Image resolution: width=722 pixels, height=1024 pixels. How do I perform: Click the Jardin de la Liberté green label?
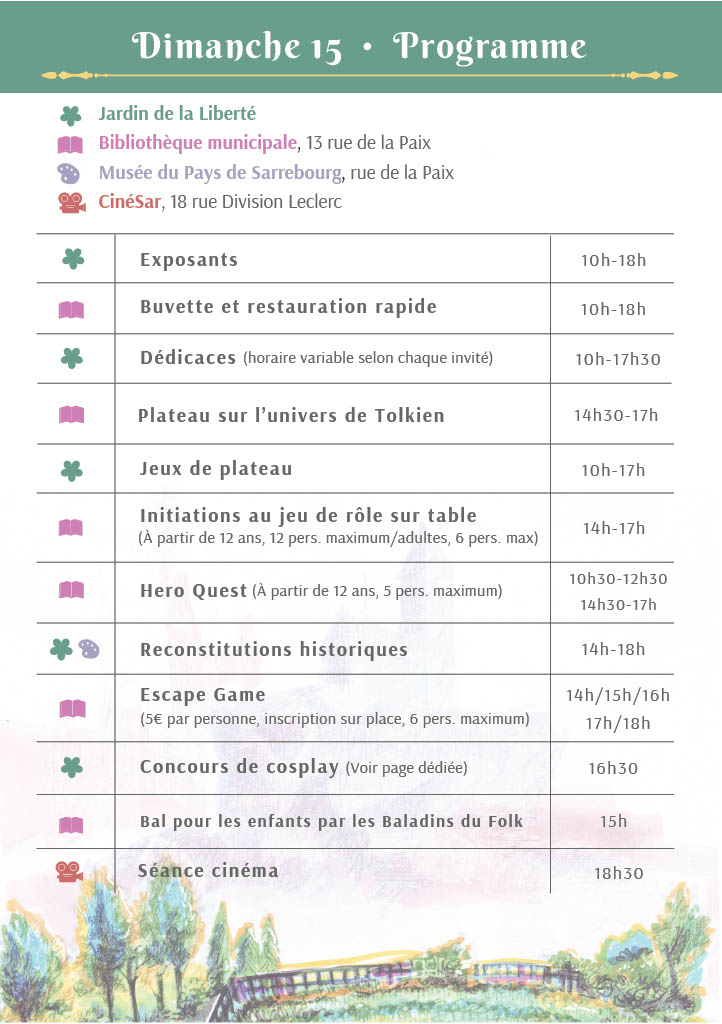177,114
